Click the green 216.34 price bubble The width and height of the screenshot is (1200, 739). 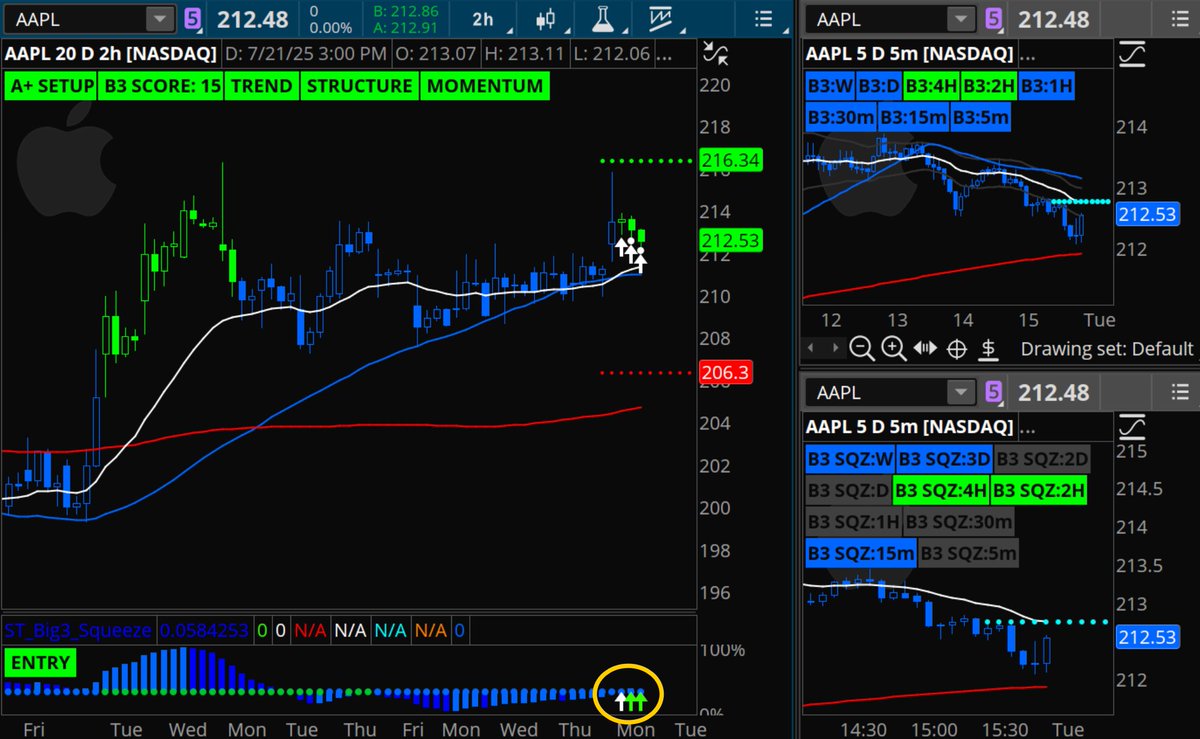tap(731, 160)
